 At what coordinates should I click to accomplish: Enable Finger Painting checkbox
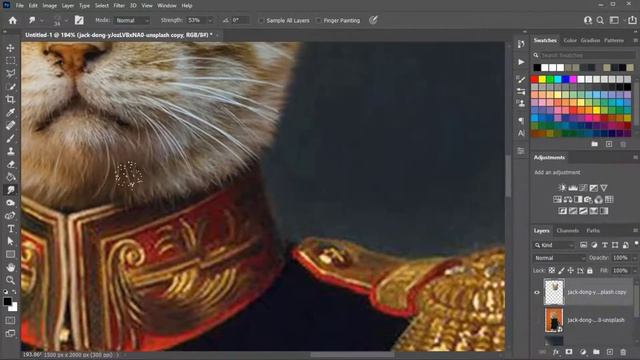[x=318, y=20]
